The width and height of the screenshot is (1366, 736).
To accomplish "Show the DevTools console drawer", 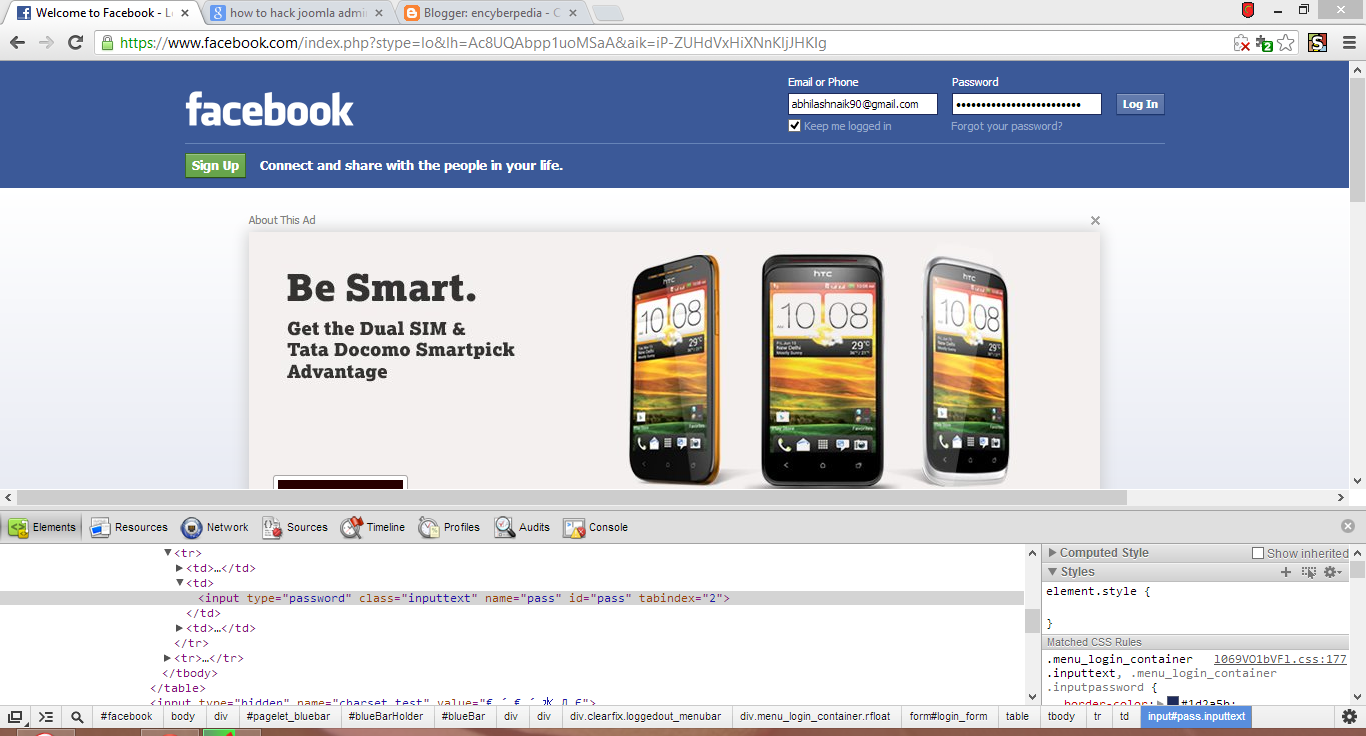I will (x=46, y=717).
